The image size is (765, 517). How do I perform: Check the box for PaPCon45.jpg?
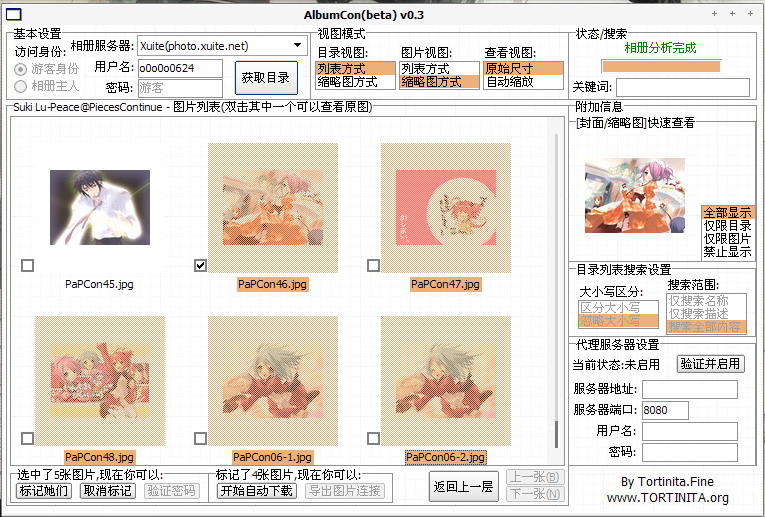28,265
